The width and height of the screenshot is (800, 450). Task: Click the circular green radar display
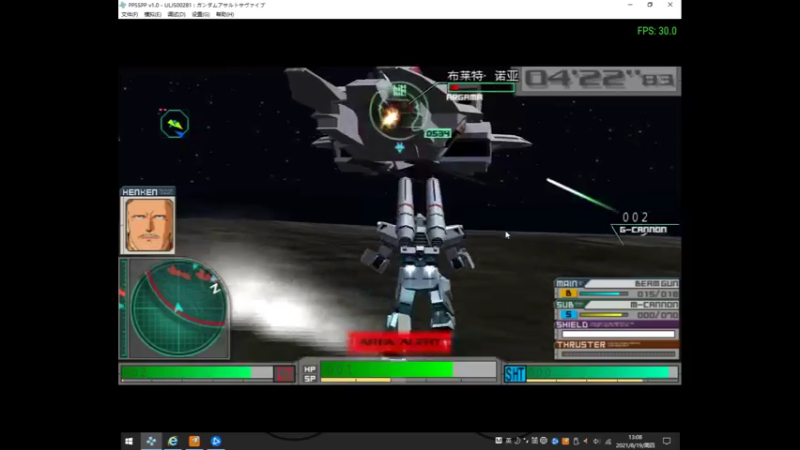(x=179, y=308)
